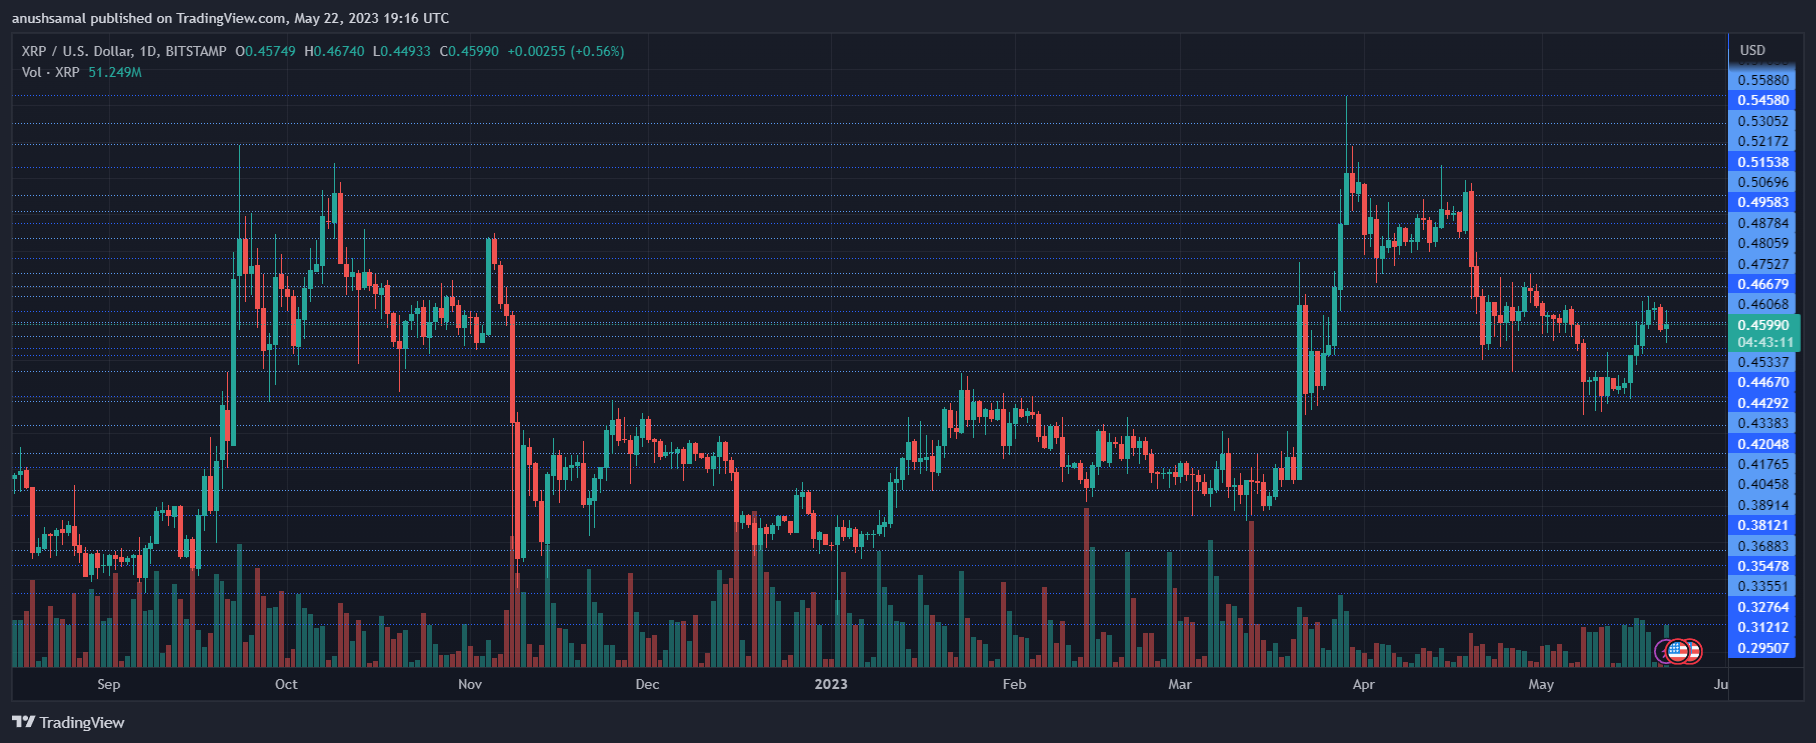The height and width of the screenshot is (743, 1816).
Task: Click the 2023 year label on time axis
Action: click(x=830, y=684)
